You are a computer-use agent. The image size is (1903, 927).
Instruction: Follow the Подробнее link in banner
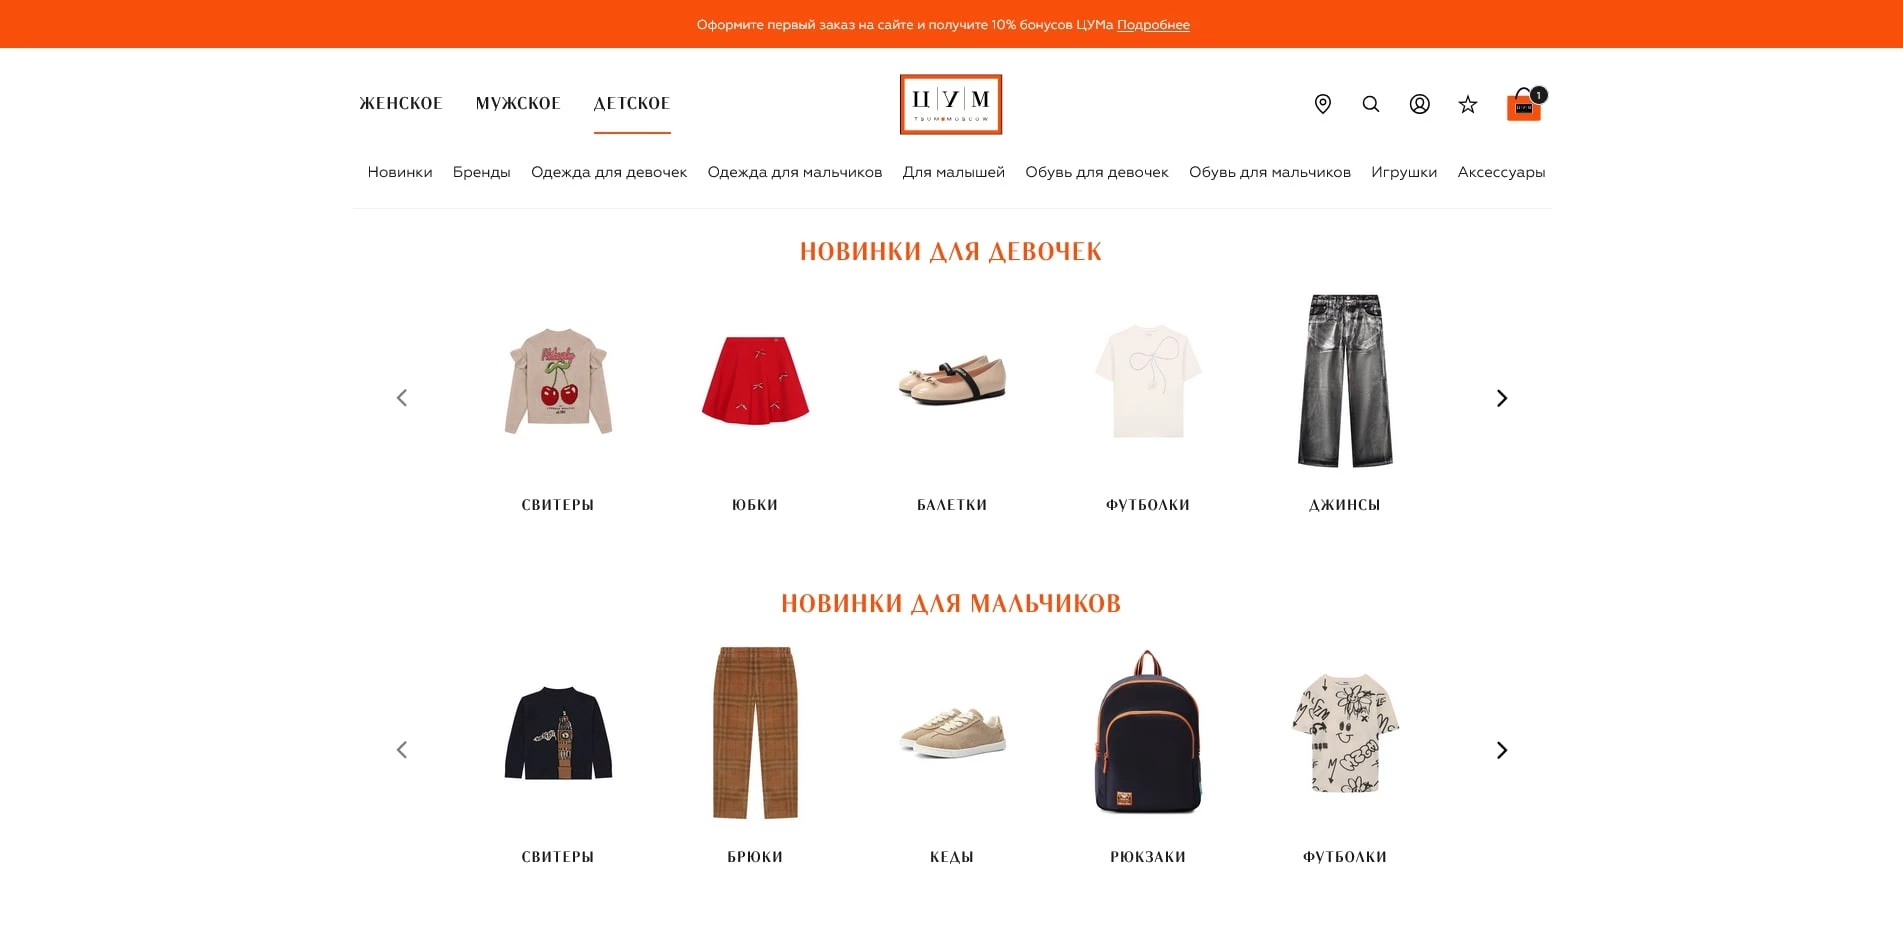click(x=1153, y=25)
